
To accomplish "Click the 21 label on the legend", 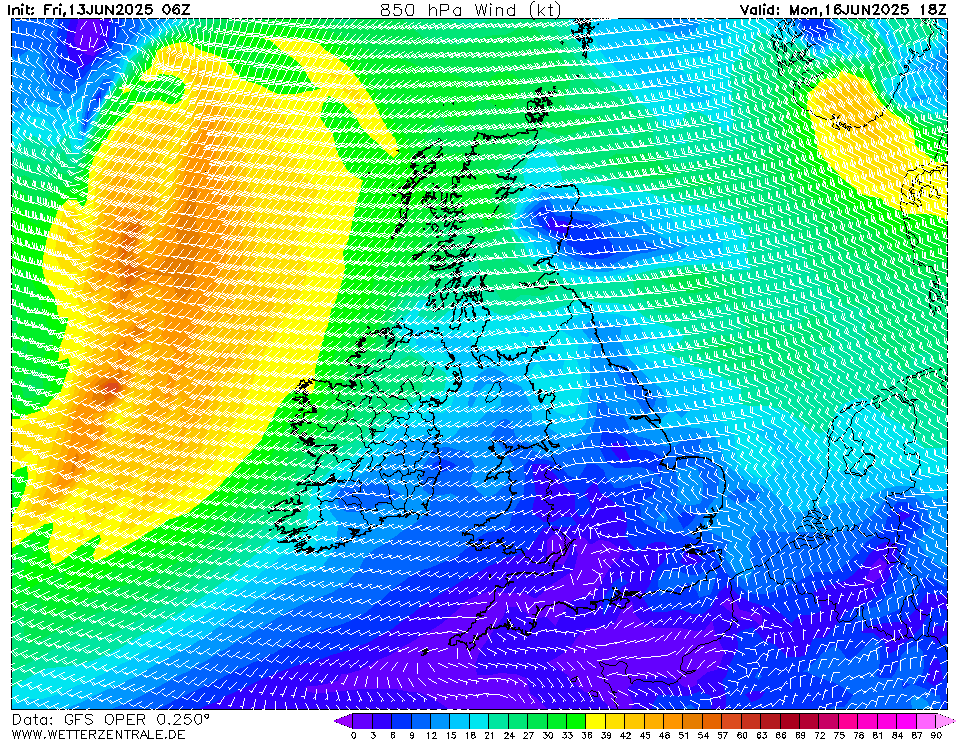I will click(489, 735).
